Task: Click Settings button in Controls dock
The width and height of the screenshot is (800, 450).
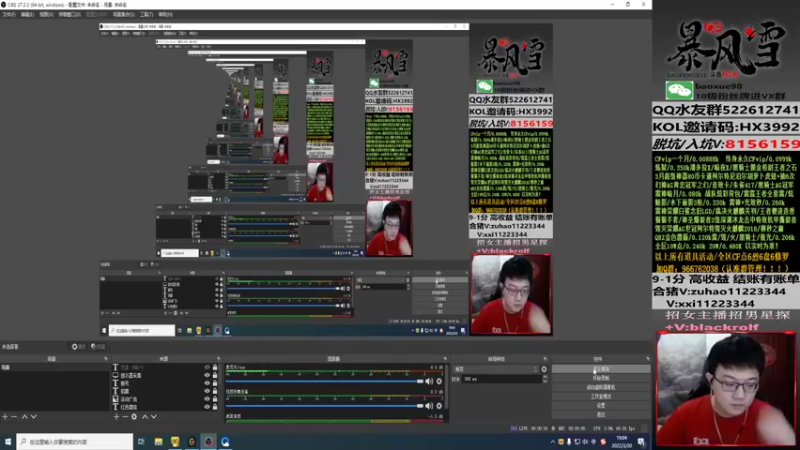Action: click(601, 406)
